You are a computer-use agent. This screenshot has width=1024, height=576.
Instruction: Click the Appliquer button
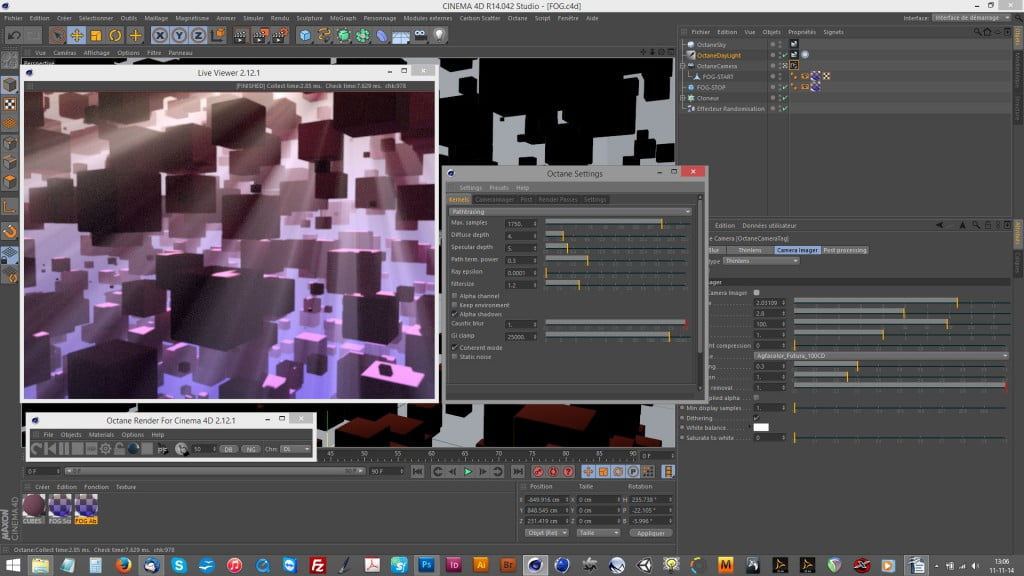pyautogui.click(x=652, y=533)
